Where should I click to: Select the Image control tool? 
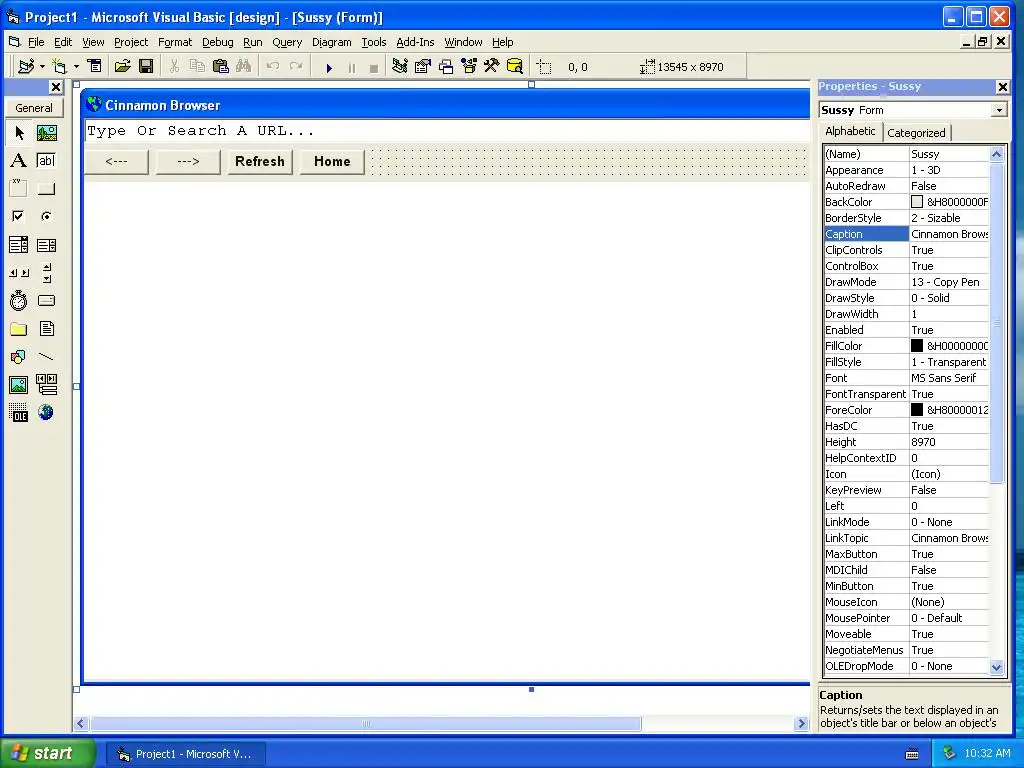pyautogui.click(x=18, y=385)
